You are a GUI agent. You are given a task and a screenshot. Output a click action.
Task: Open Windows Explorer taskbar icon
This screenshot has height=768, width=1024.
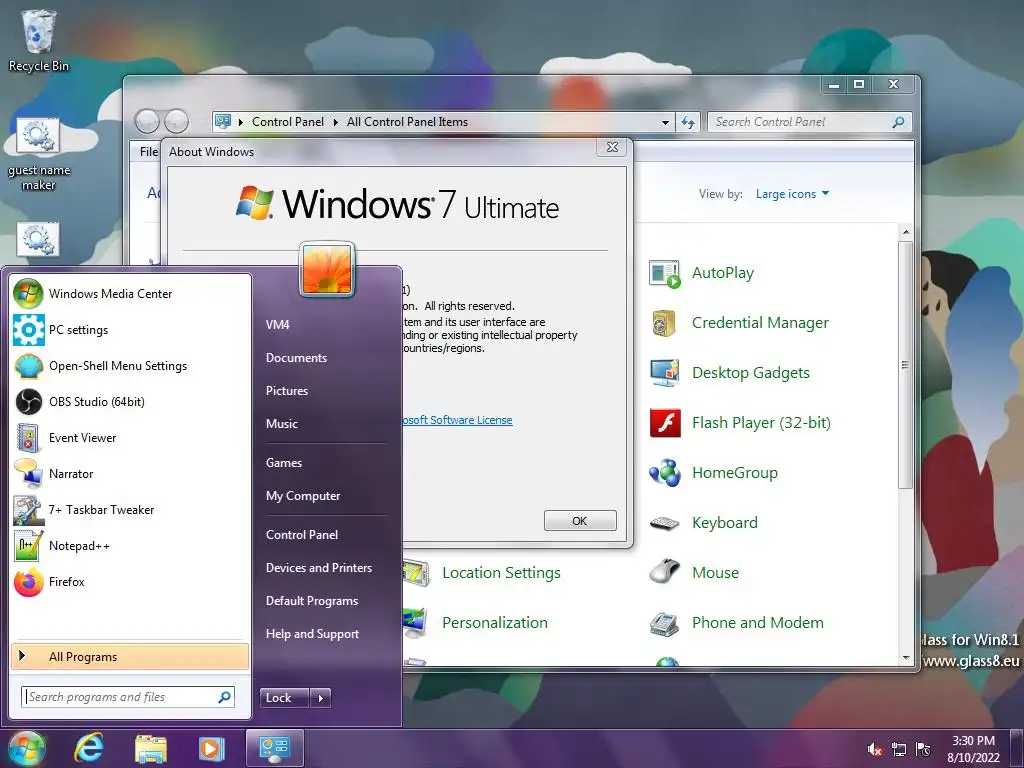150,748
